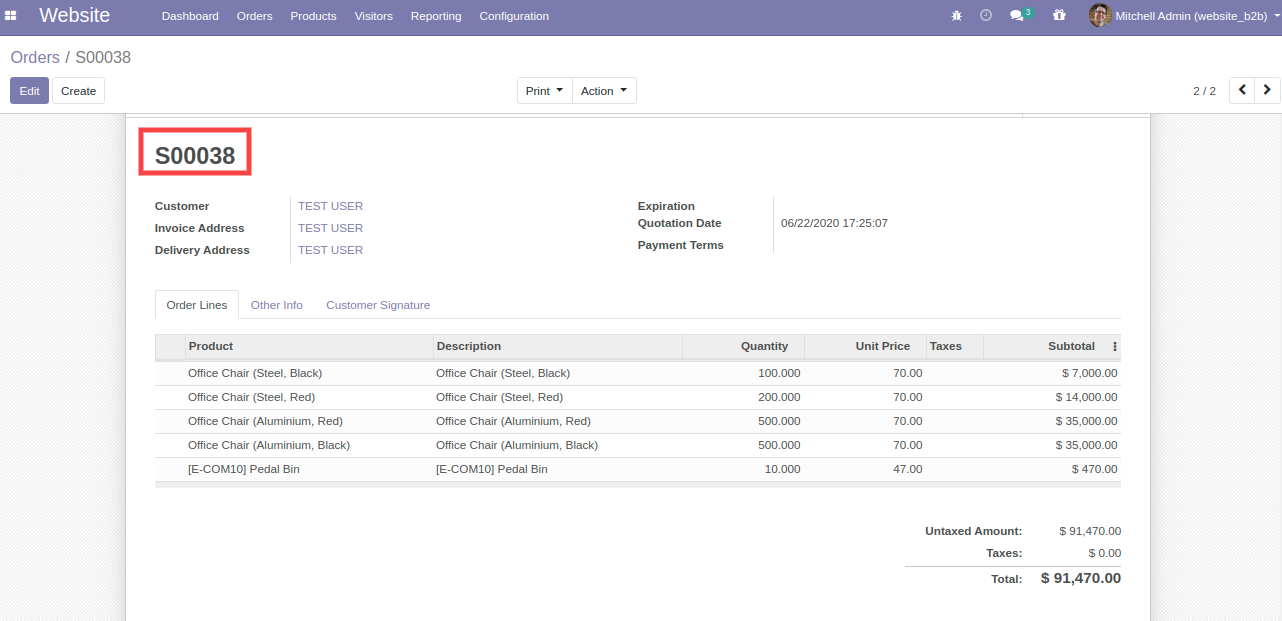Open the Configuration menu
Image resolution: width=1282 pixels, height=621 pixels.
[514, 16]
